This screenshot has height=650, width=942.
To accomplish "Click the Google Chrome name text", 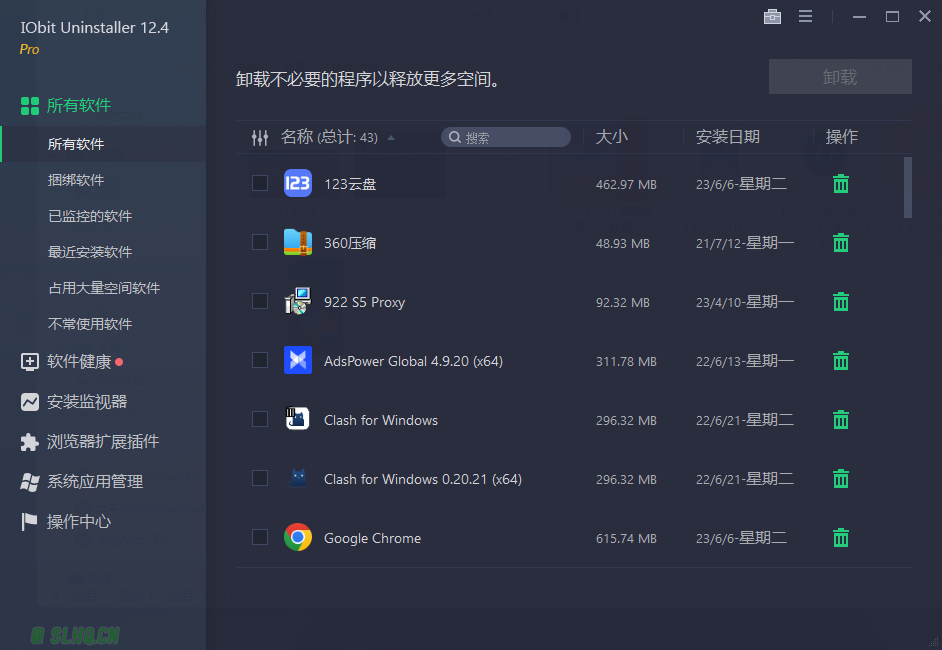I will (x=372, y=538).
